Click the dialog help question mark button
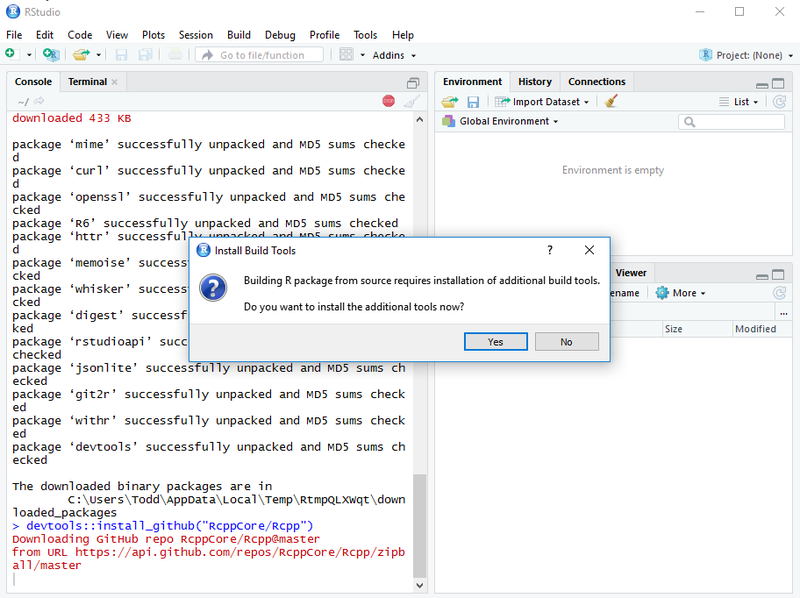The image size is (800, 598). 549,250
